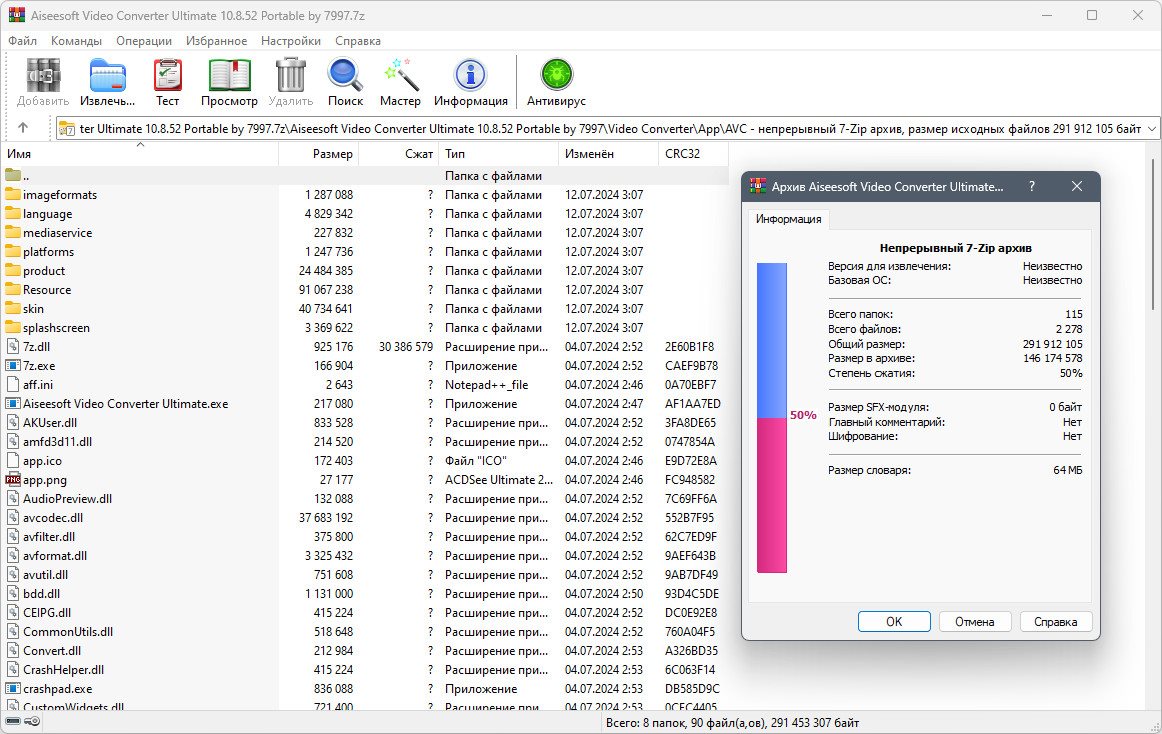The height and width of the screenshot is (734, 1162).
Task: Click the Test (Тест) toolbar icon
Action: click(x=167, y=78)
